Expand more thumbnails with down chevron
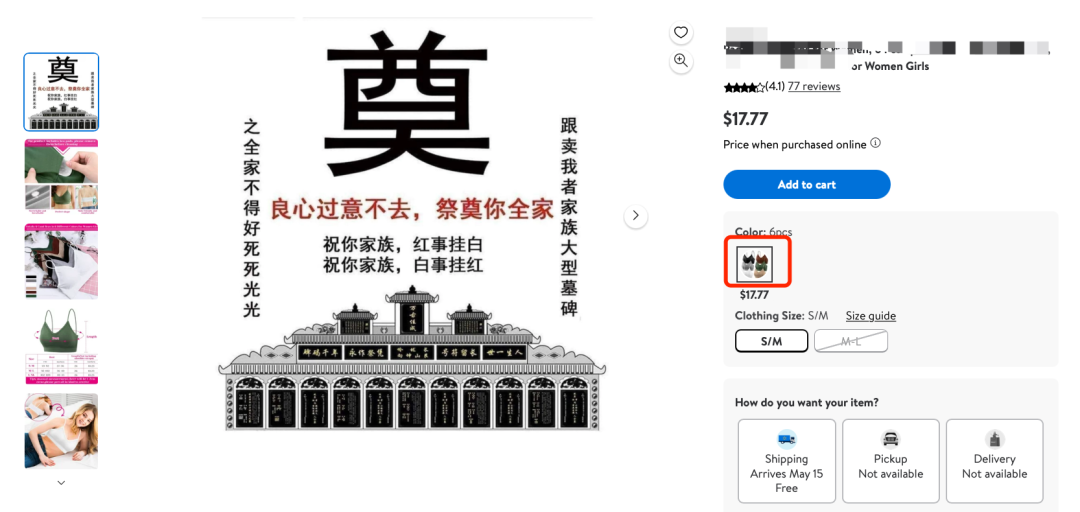 [x=61, y=482]
